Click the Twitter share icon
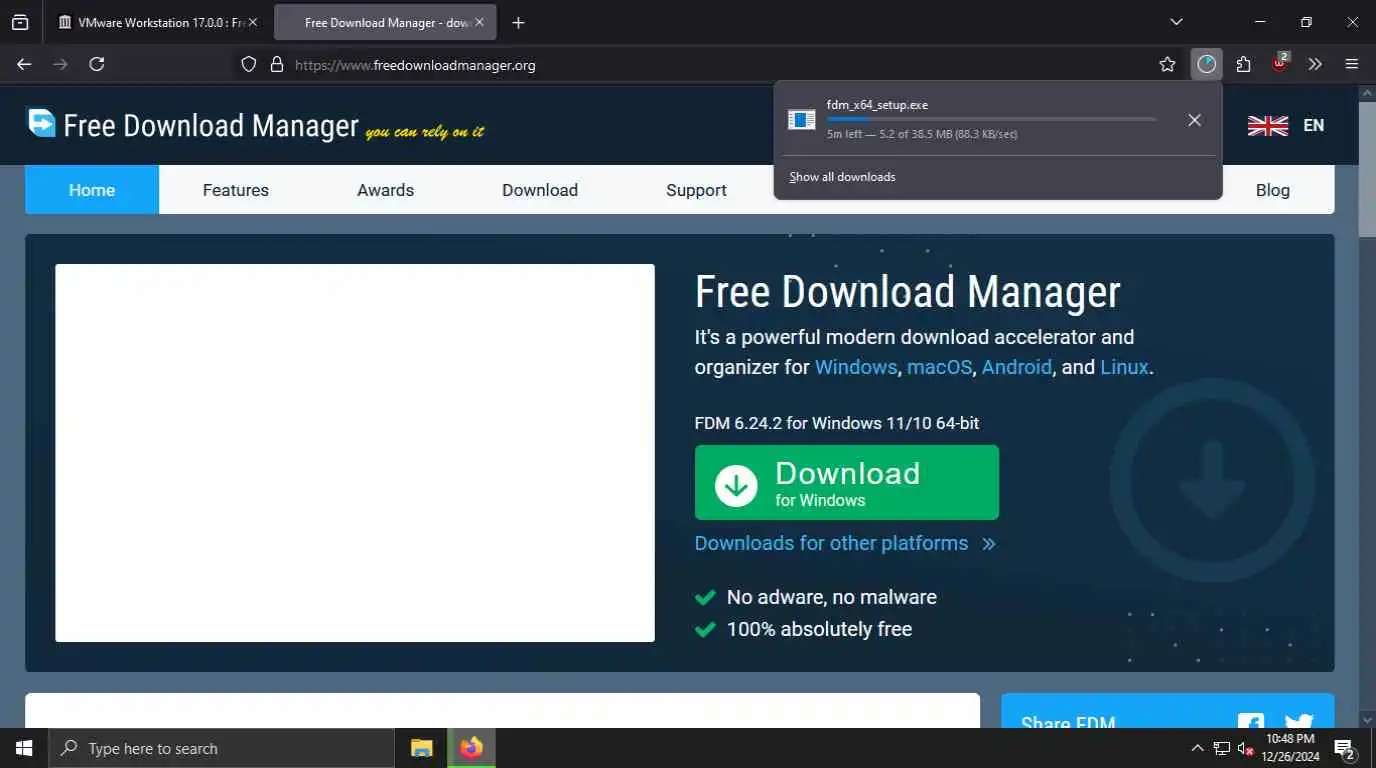This screenshot has height=768, width=1376. (x=1298, y=722)
